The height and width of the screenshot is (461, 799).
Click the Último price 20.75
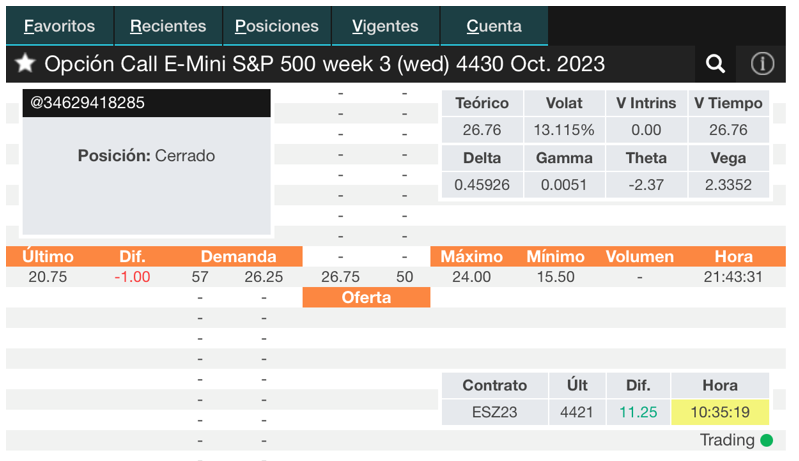(x=47, y=277)
